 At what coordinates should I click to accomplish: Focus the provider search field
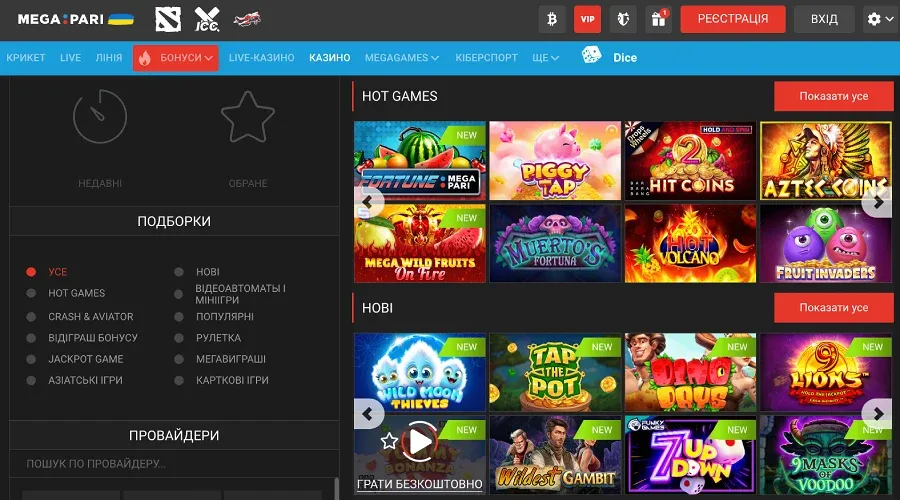click(x=174, y=464)
